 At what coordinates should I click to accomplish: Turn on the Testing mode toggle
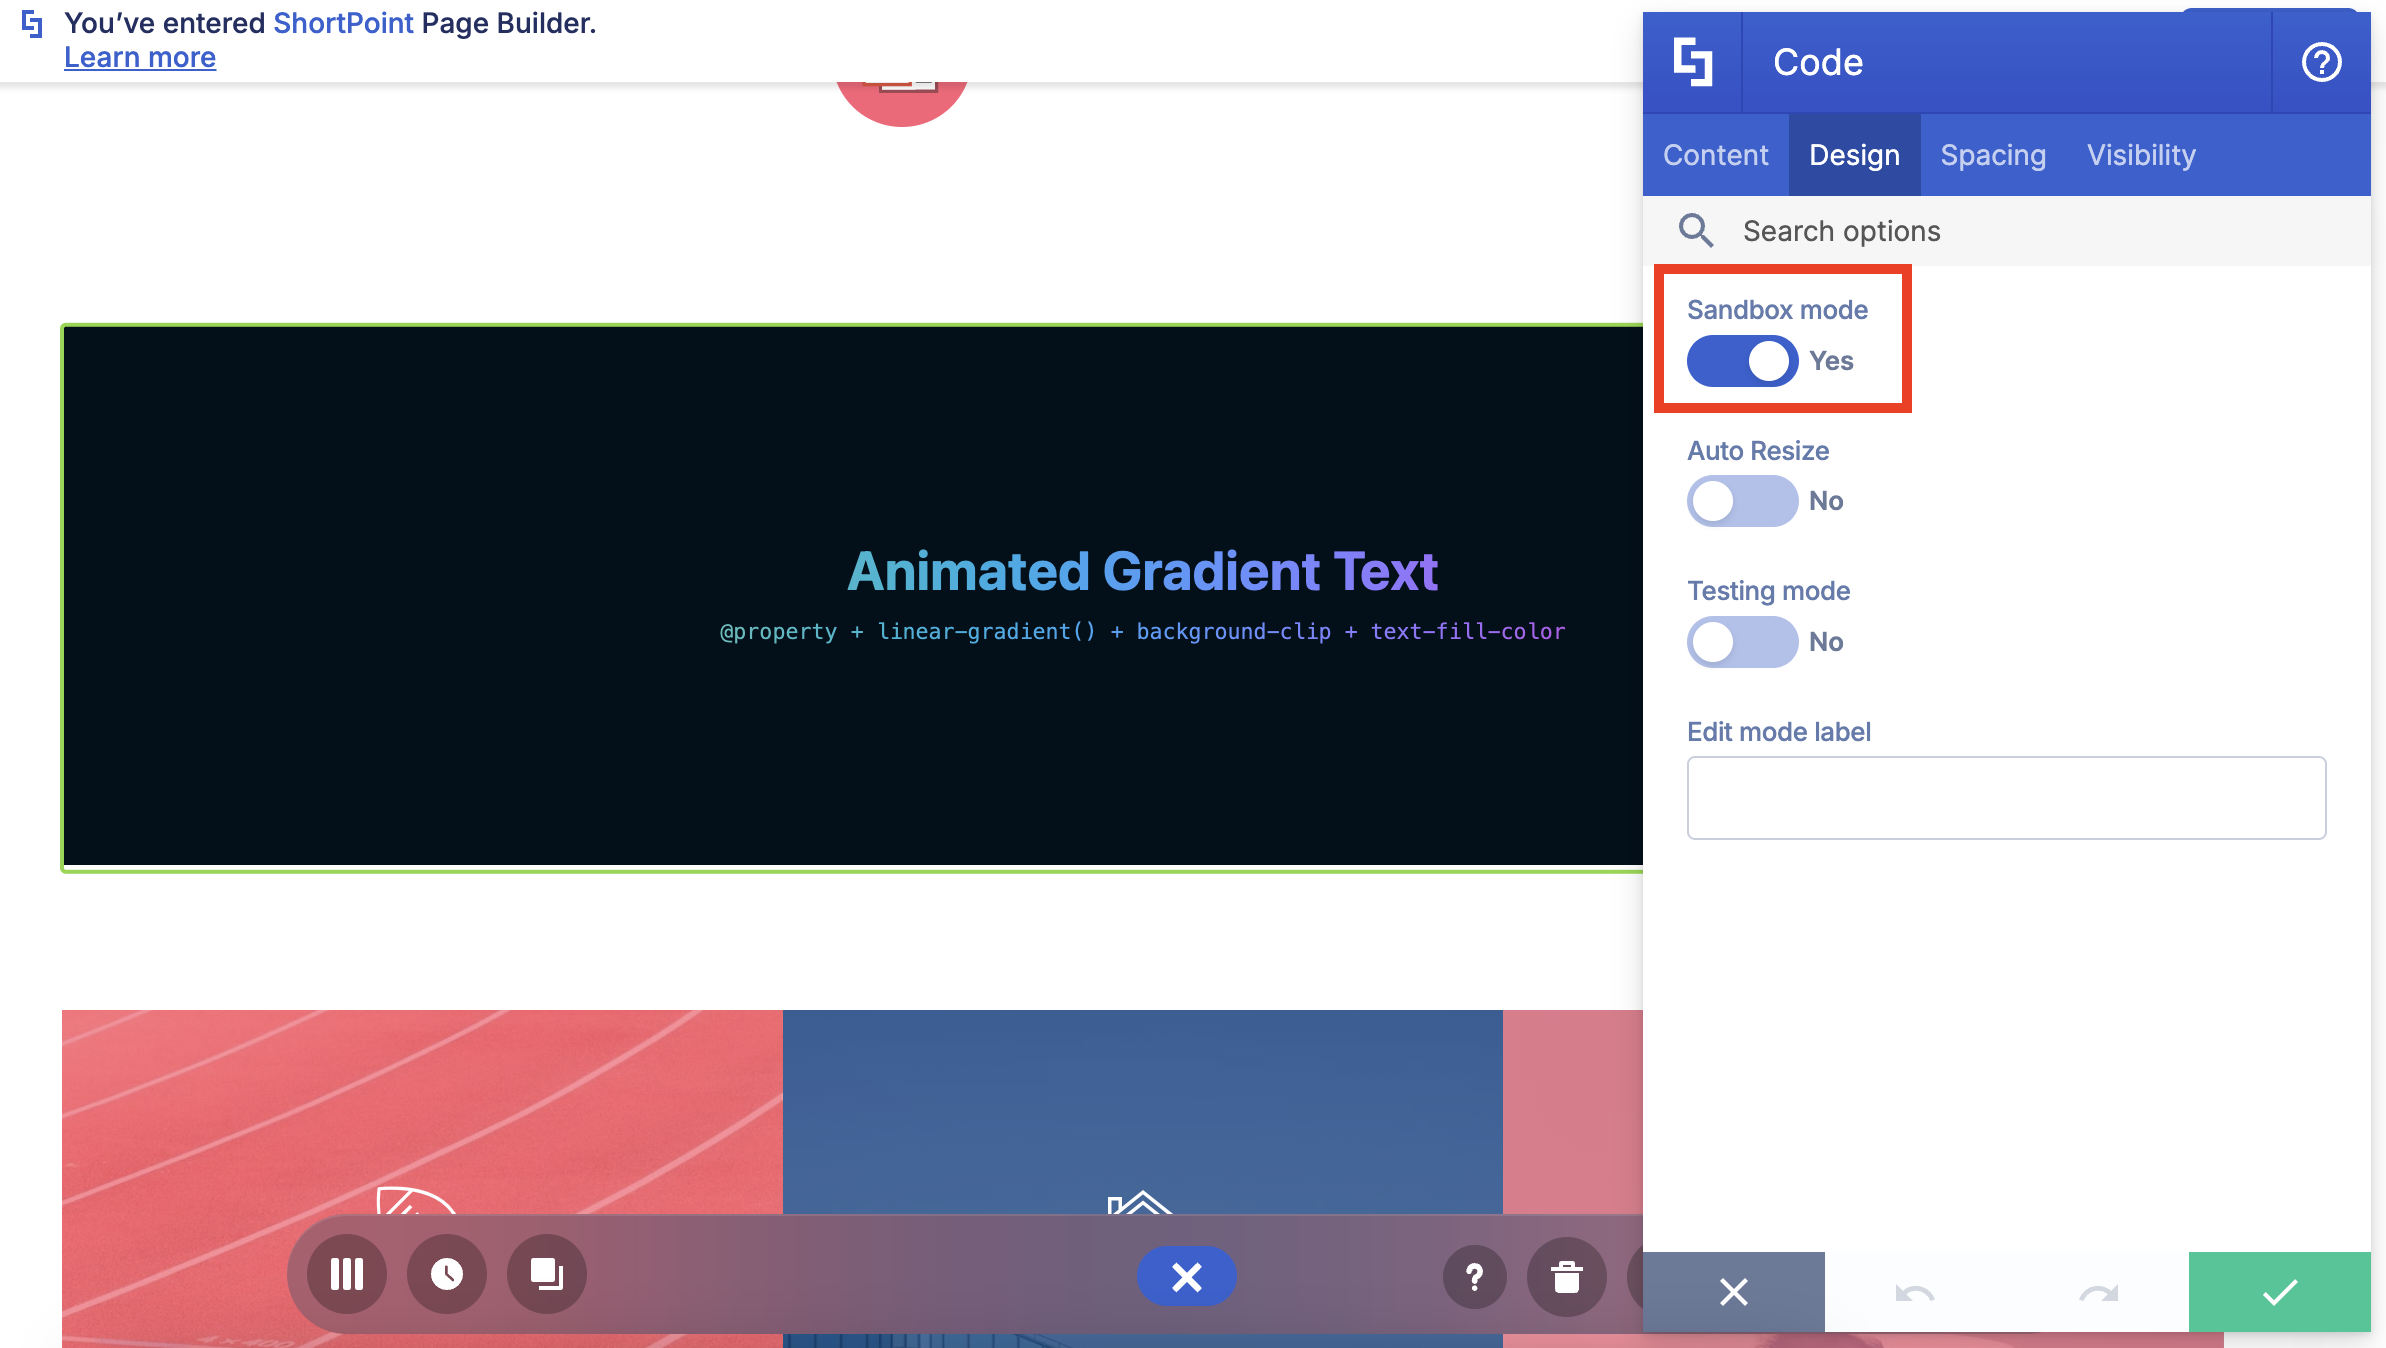(x=1742, y=642)
